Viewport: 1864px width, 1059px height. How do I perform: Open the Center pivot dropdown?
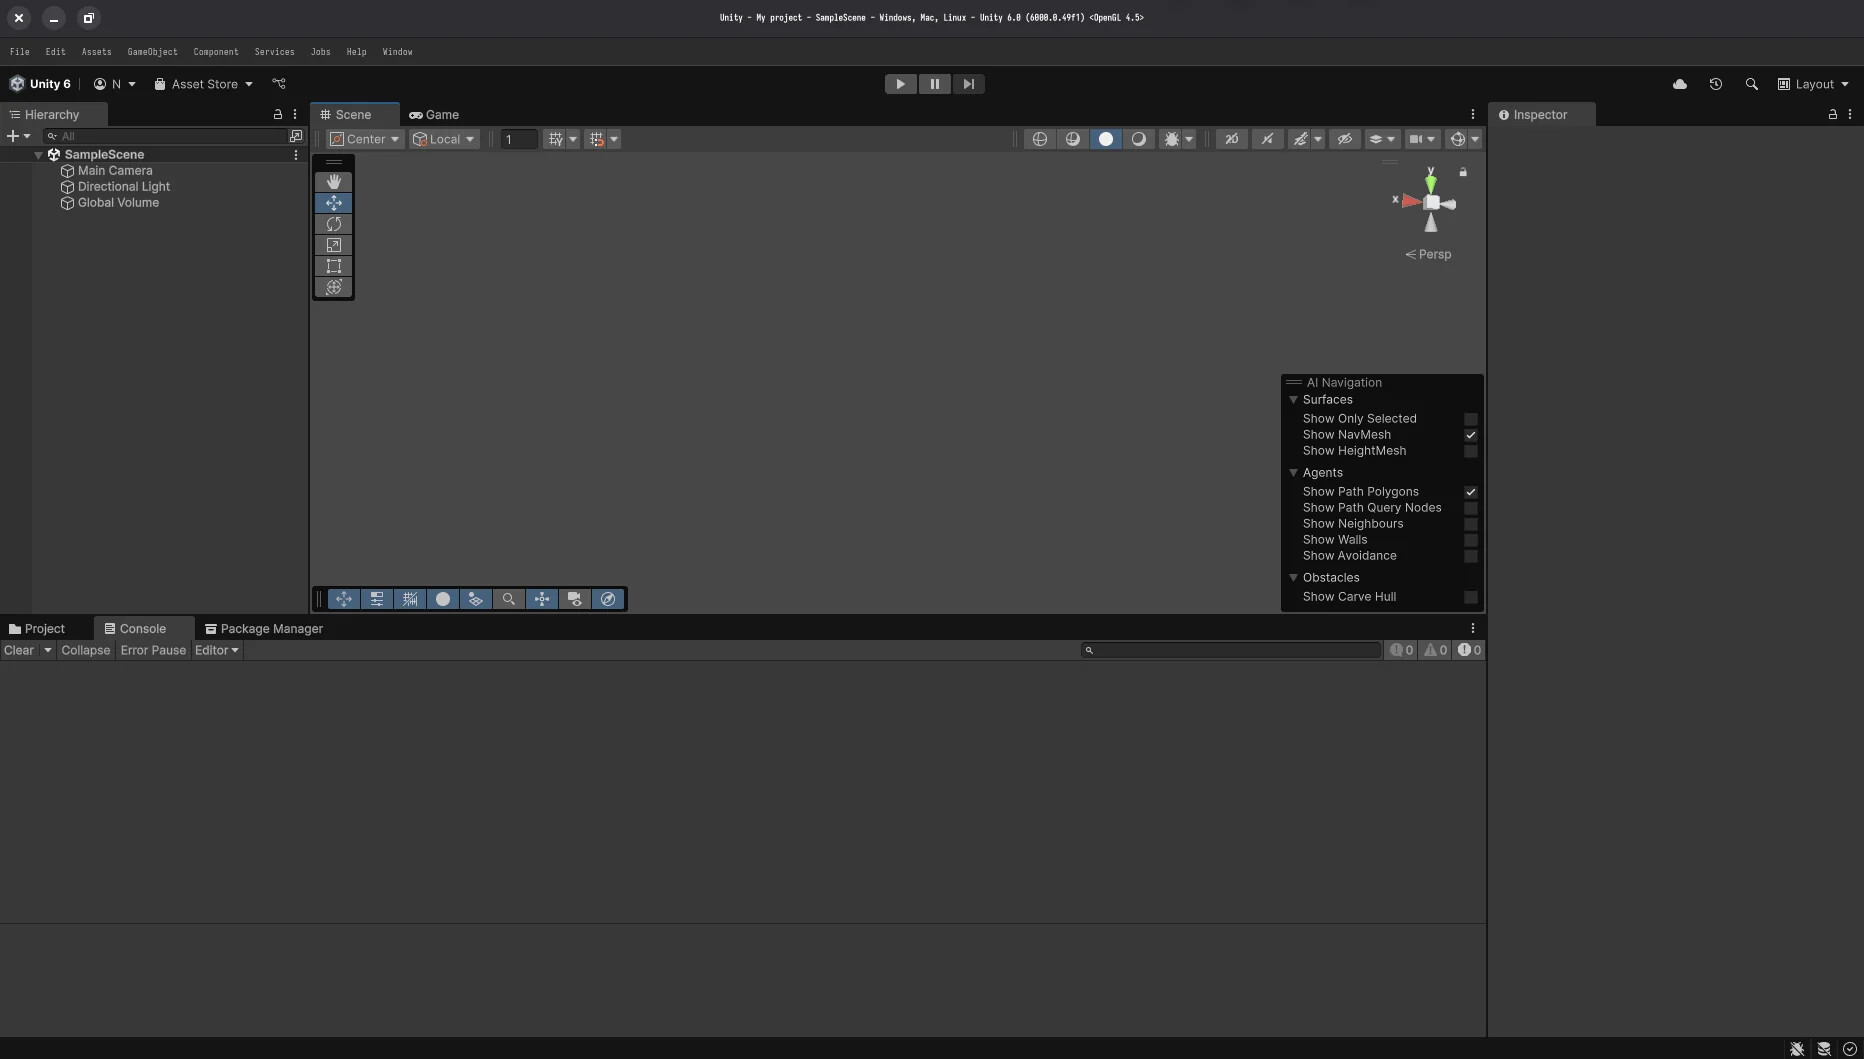364,139
